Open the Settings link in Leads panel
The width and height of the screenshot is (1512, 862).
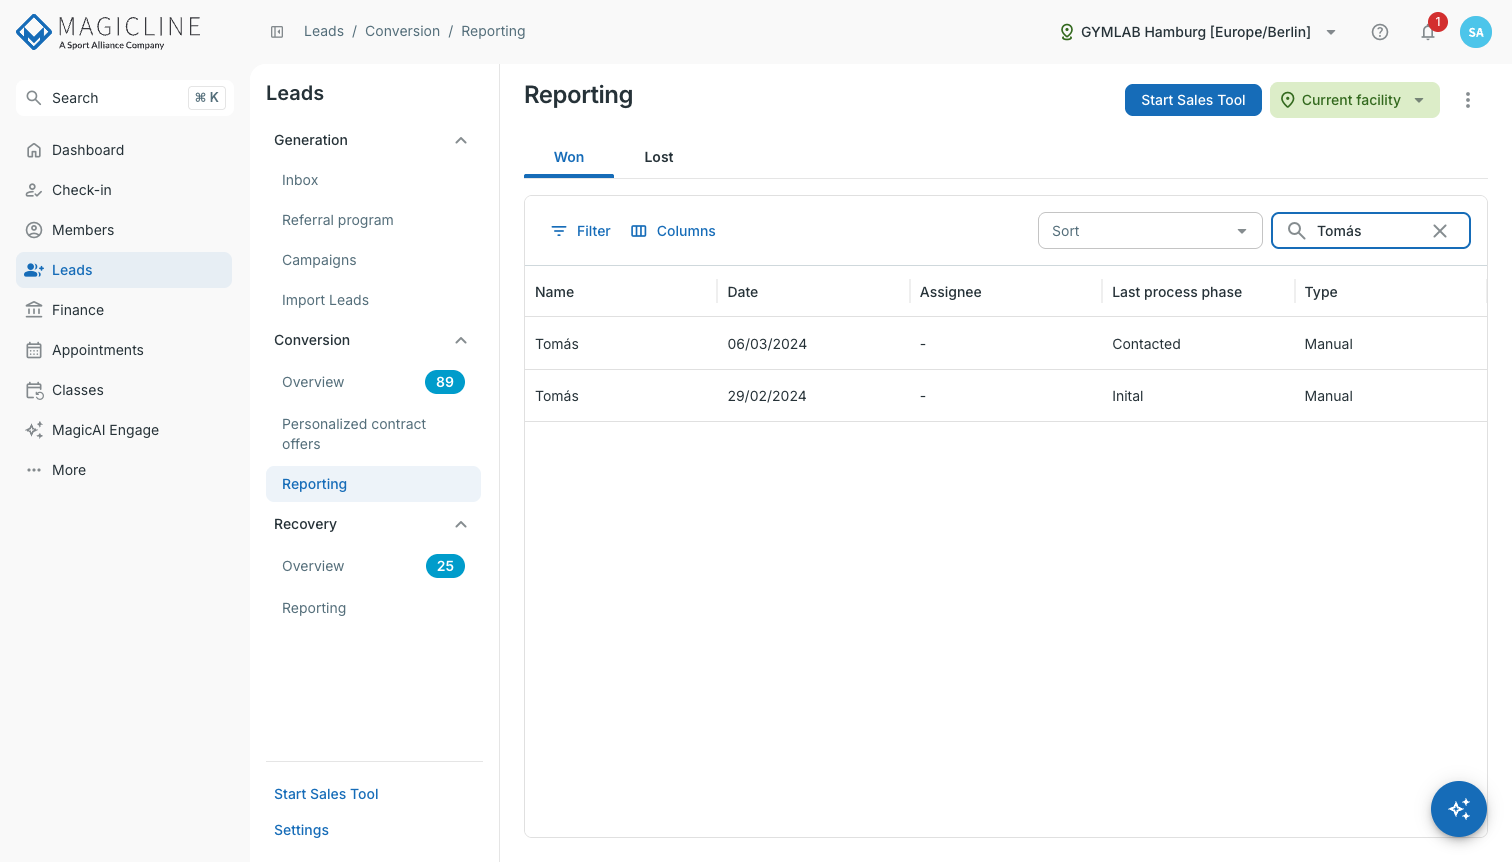pos(302,830)
